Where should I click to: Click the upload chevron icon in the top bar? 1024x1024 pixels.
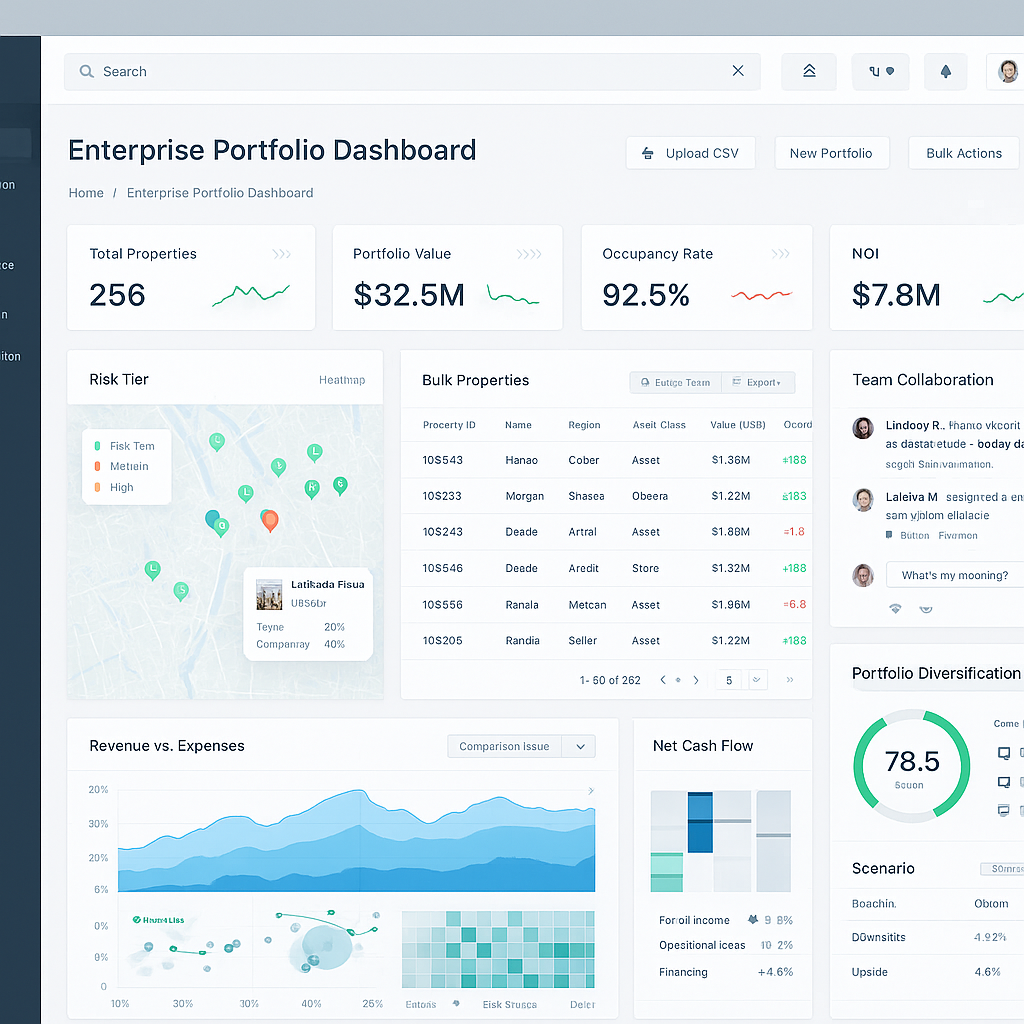(809, 71)
